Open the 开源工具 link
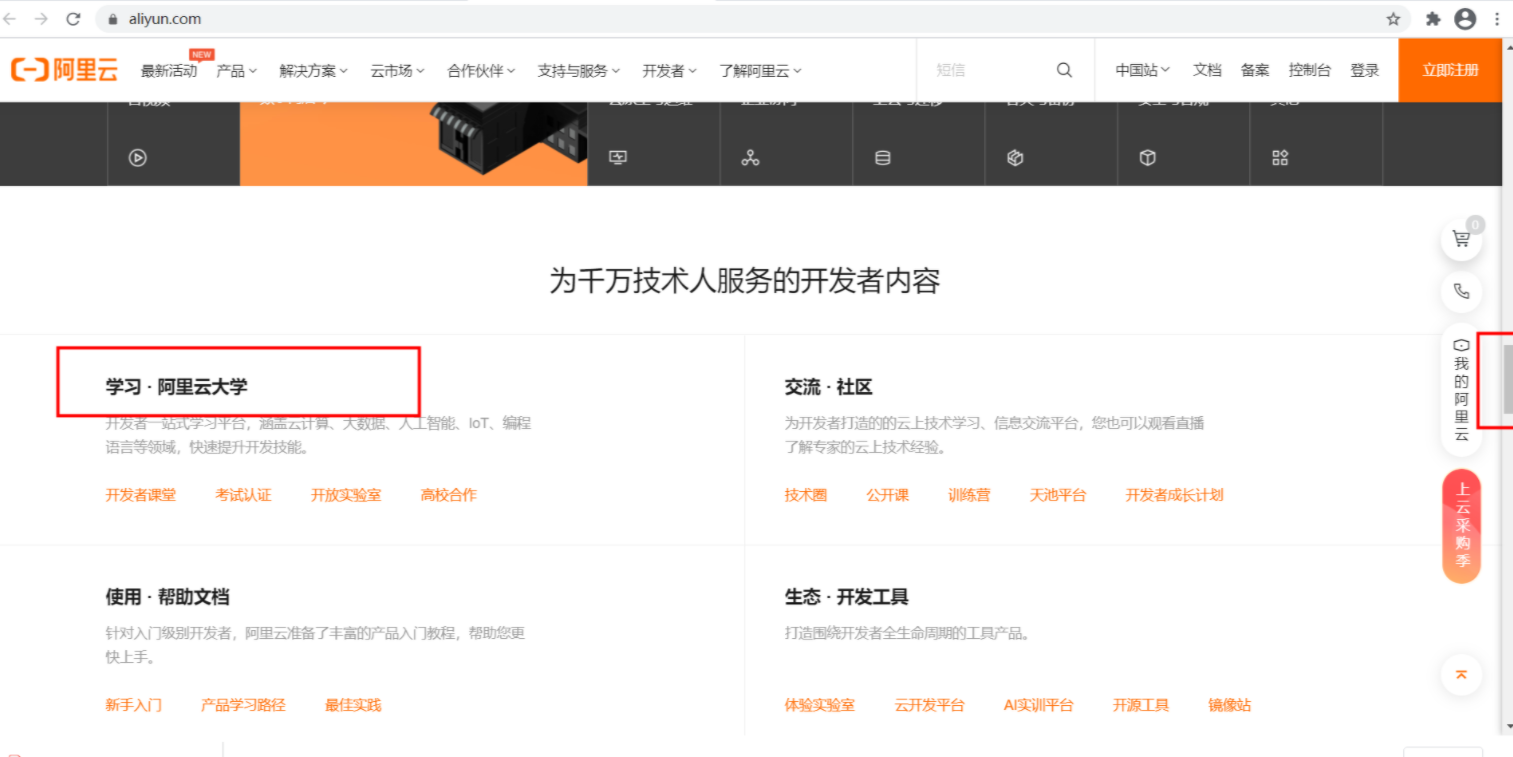Viewport: 1513px width, 757px height. [x=1141, y=705]
